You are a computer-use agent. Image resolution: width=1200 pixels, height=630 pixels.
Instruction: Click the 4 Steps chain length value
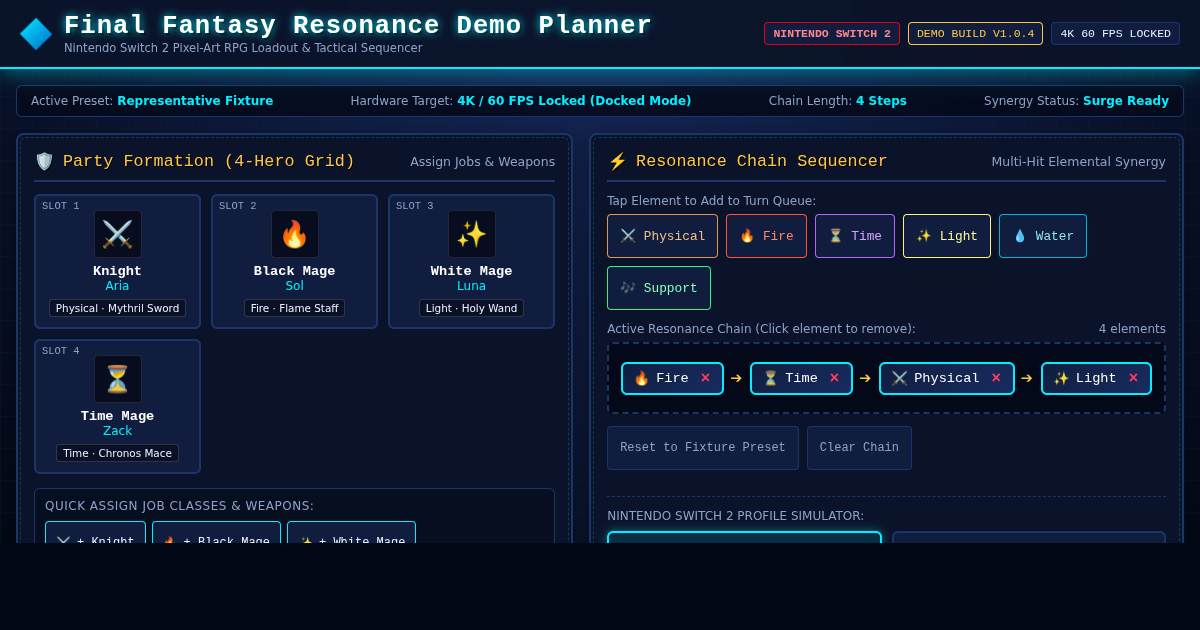click(x=881, y=101)
